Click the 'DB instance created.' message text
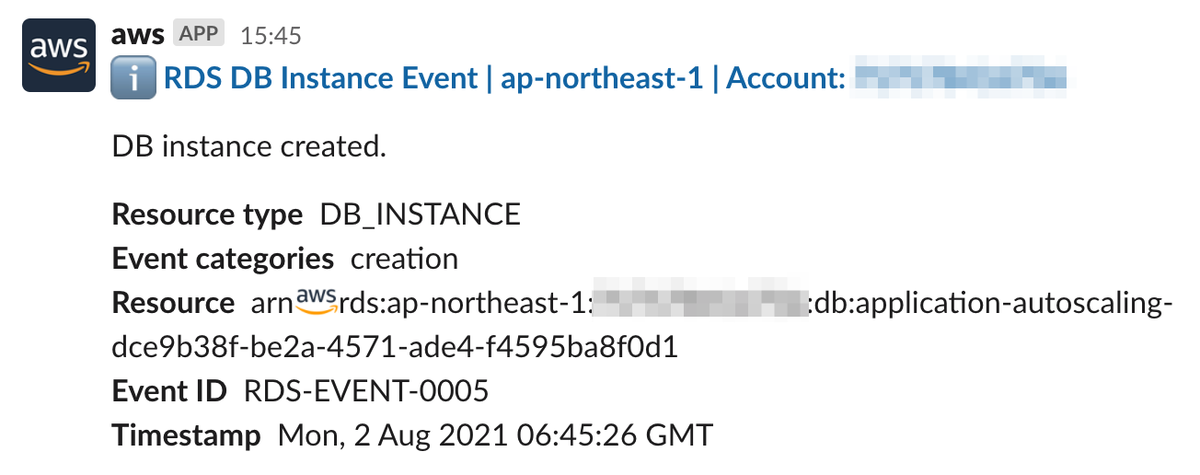 [249, 146]
